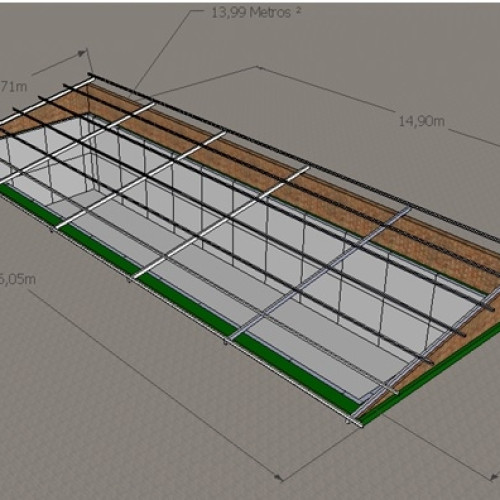500x500 pixels.
Task: Click the topmost black corrugated purlin bar
Action: [x=293, y=157]
